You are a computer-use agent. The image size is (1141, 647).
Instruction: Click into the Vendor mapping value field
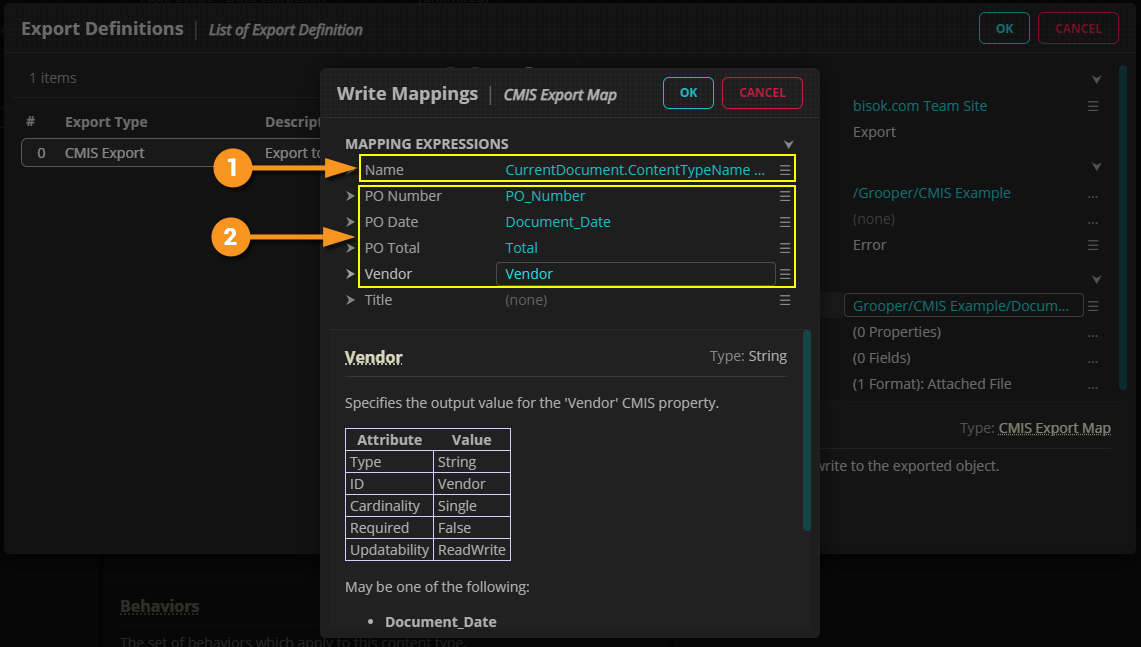pos(635,274)
